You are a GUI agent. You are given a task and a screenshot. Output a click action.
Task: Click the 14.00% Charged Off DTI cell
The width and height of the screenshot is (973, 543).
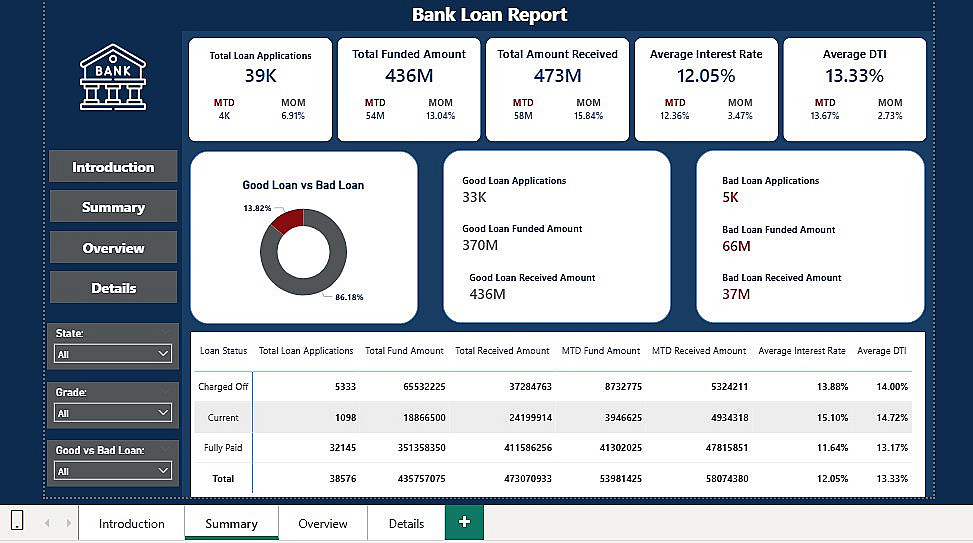(892, 387)
